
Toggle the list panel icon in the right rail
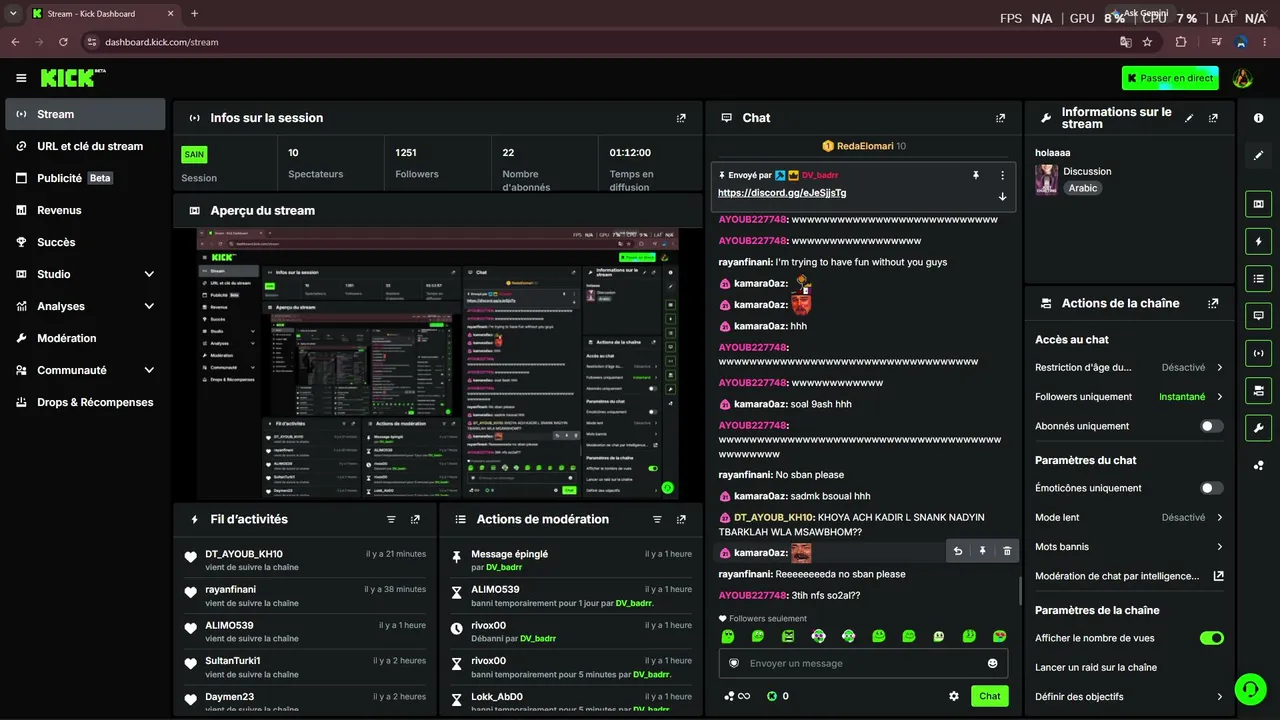click(1258, 278)
